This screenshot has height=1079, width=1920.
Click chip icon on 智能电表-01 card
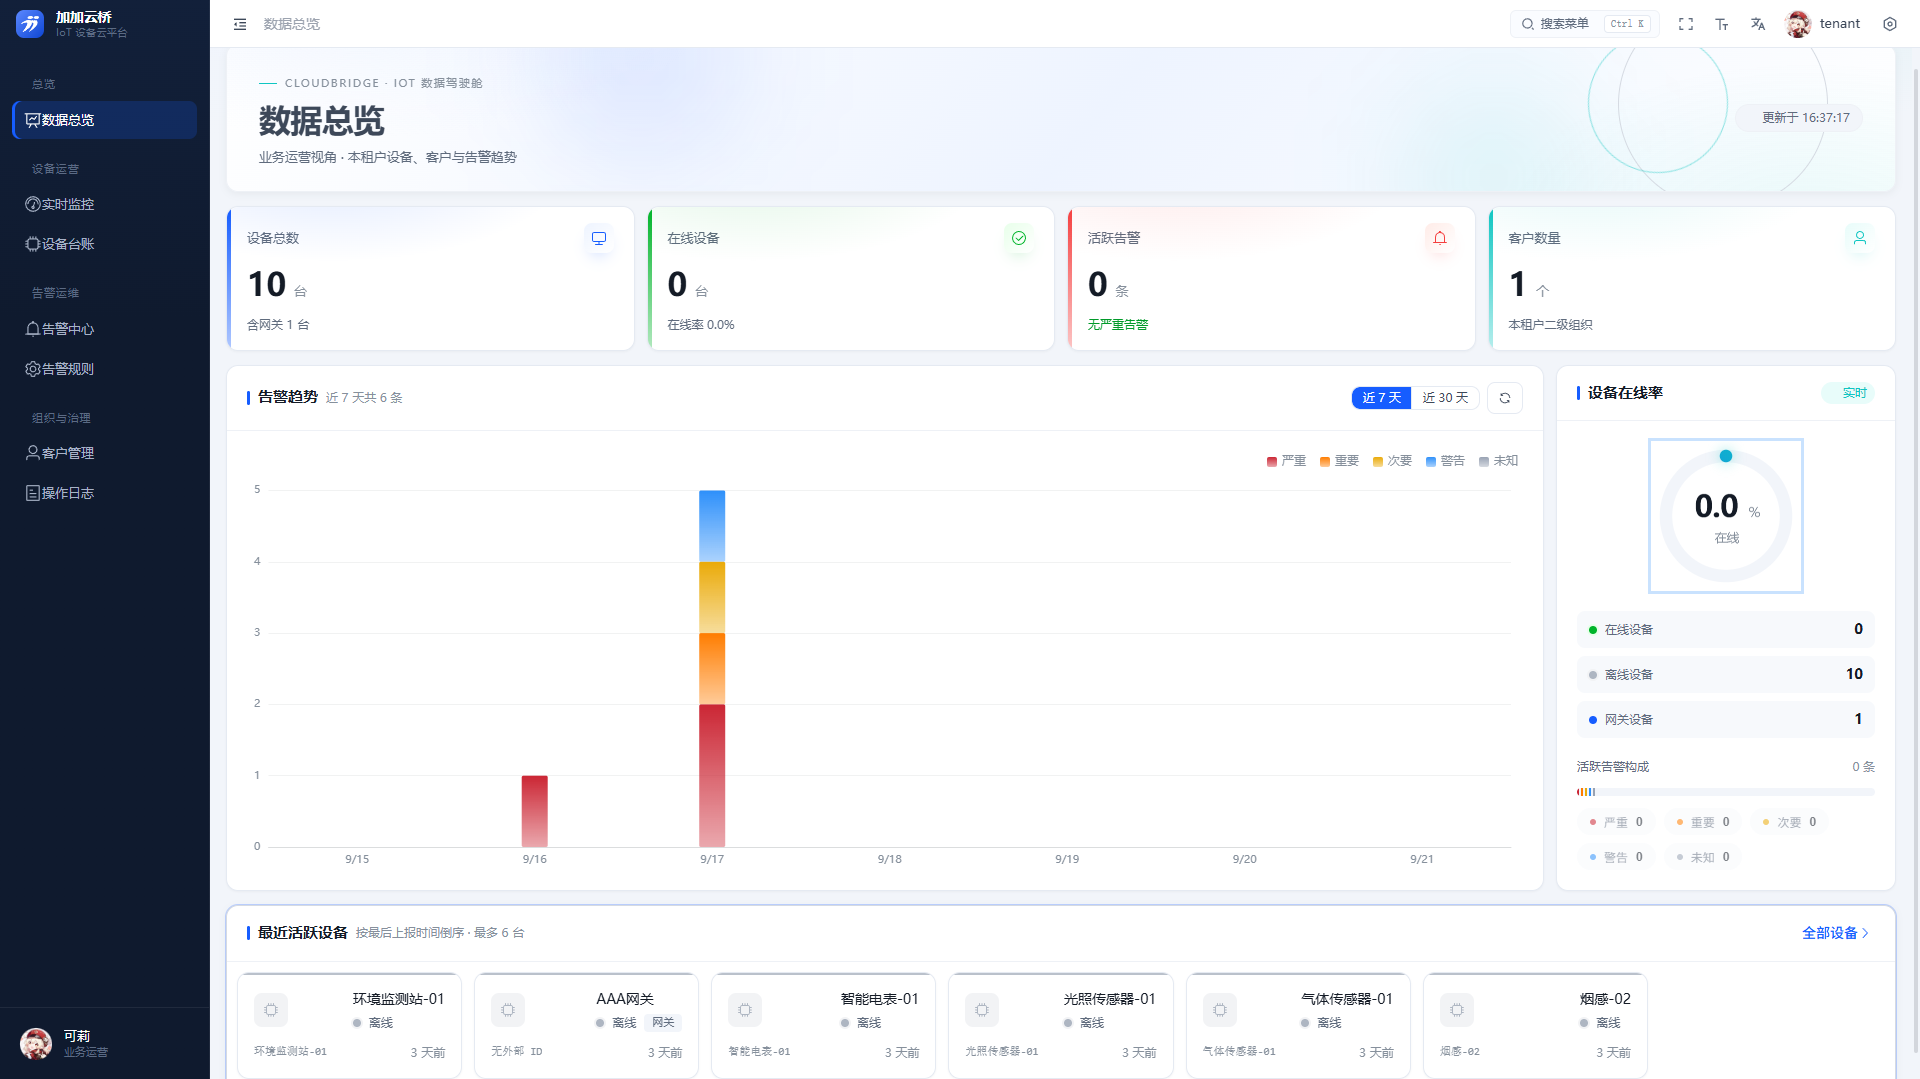coord(745,1010)
